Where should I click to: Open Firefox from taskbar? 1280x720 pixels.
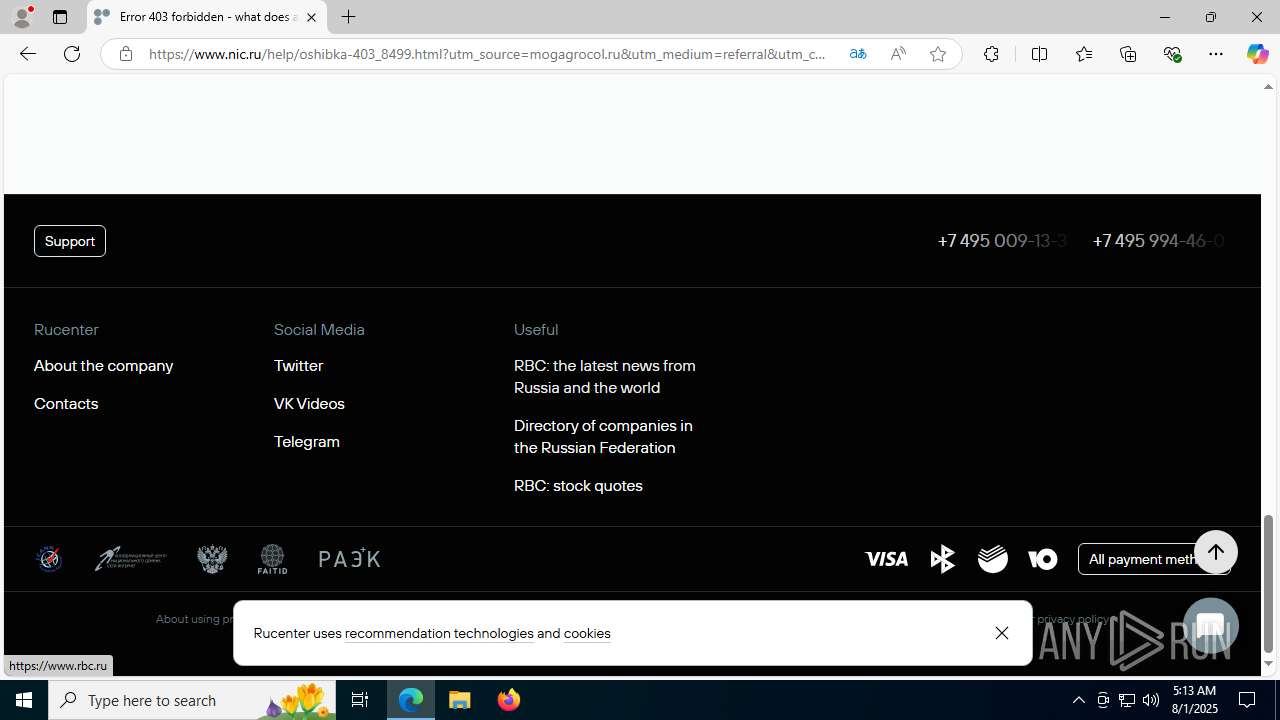tap(509, 700)
